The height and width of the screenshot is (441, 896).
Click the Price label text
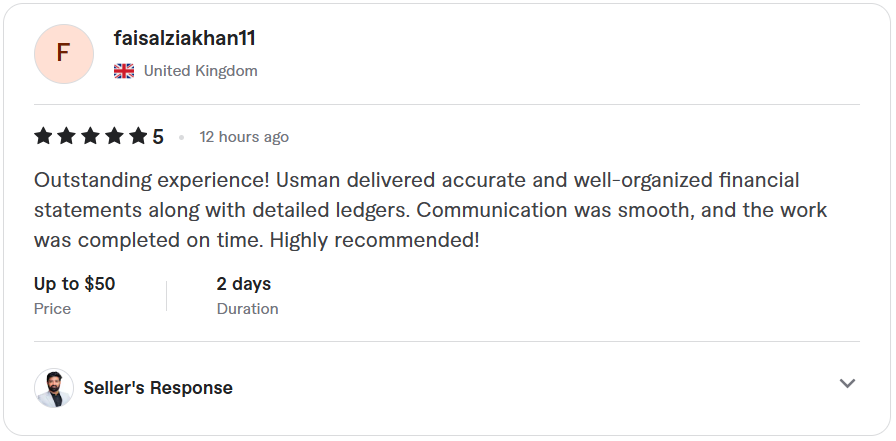tap(52, 309)
